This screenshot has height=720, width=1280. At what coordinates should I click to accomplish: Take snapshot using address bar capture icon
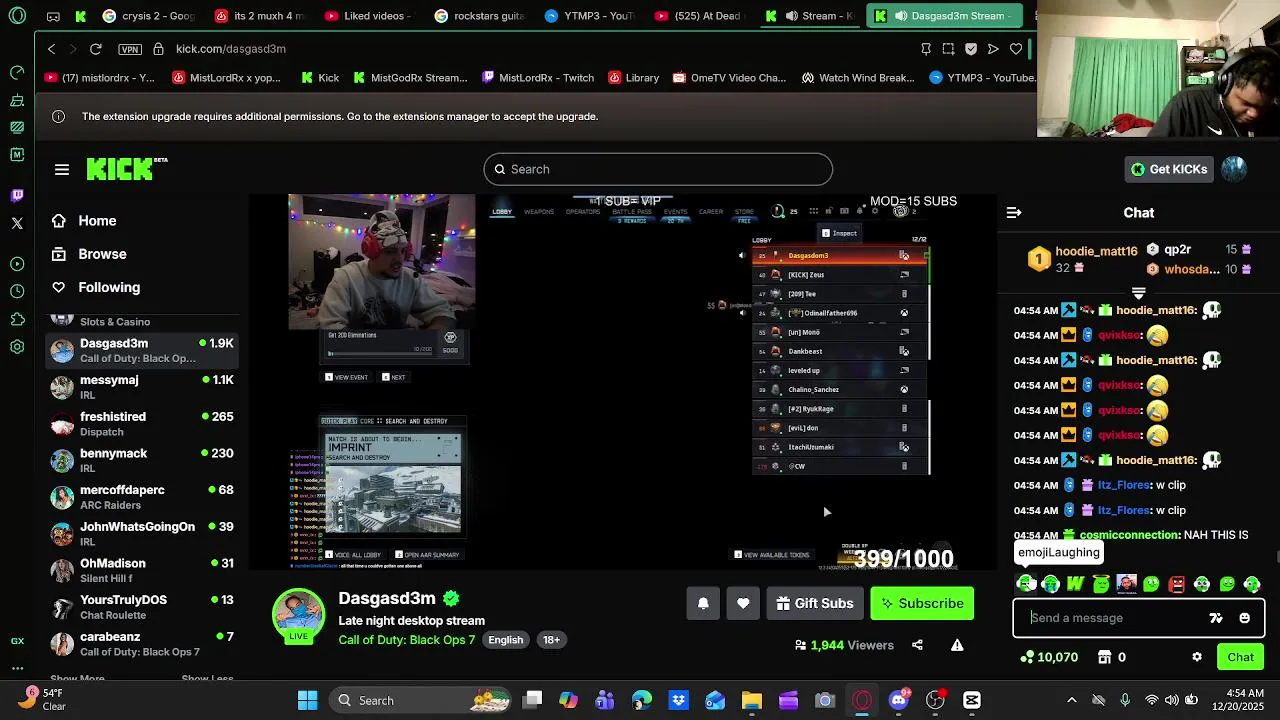click(x=948, y=49)
